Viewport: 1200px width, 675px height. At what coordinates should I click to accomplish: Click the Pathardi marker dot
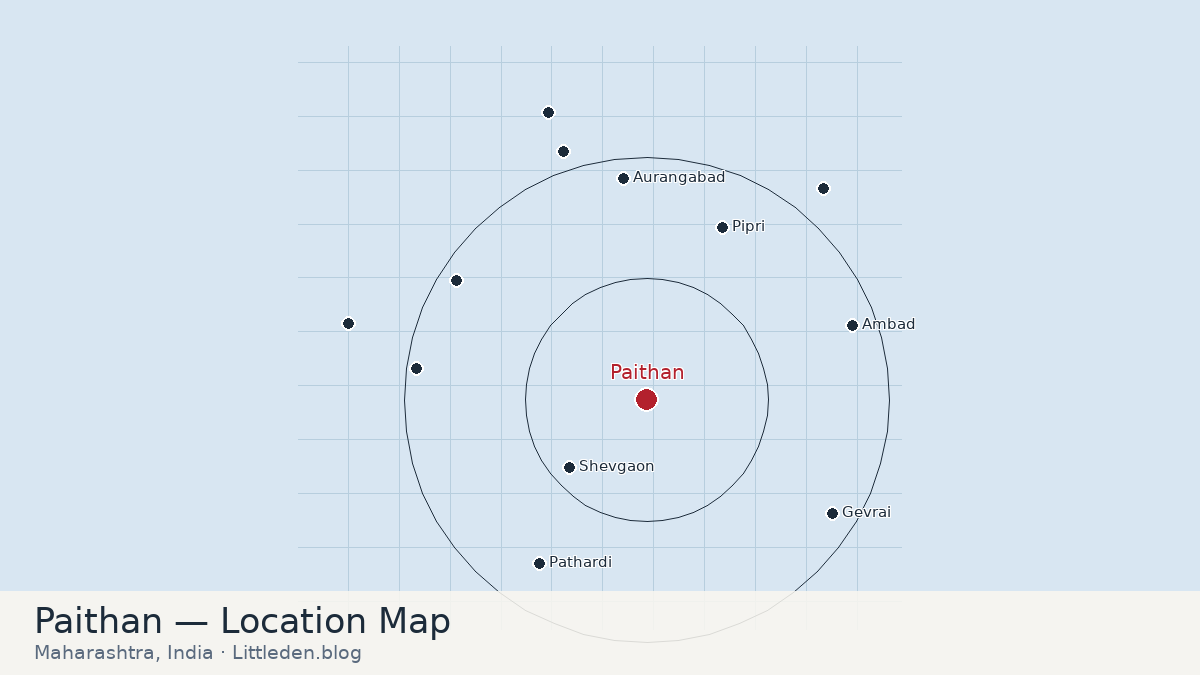tap(539, 564)
